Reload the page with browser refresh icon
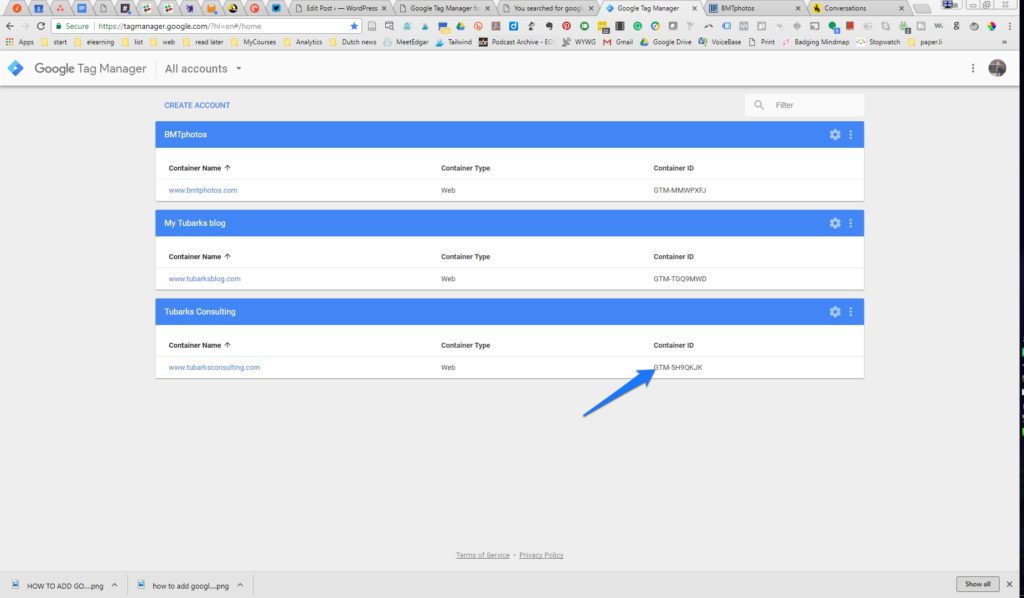Image resolution: width=1024 pixels, height=598 pixels. (x=41, y=26)
